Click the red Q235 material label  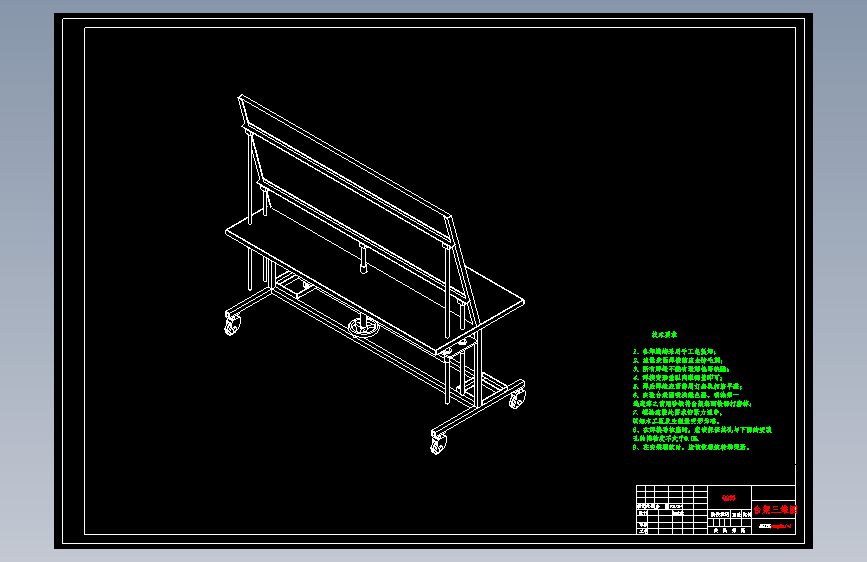[729, 498]
